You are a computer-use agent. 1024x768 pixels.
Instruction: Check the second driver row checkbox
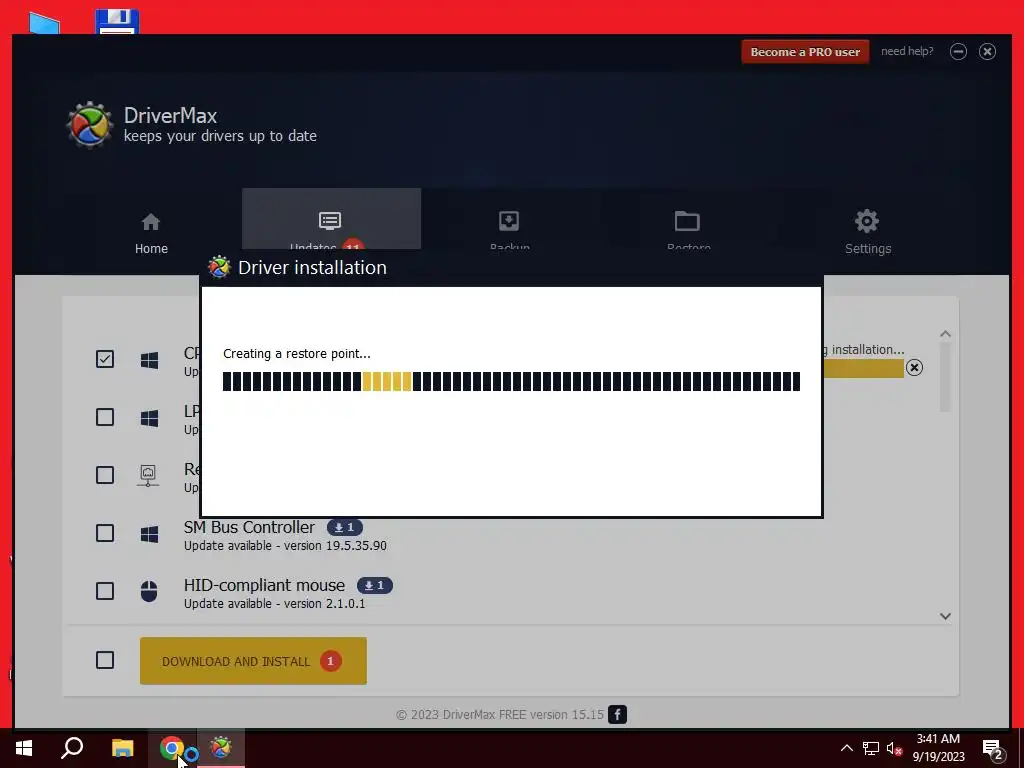click(x=104, y=417)
